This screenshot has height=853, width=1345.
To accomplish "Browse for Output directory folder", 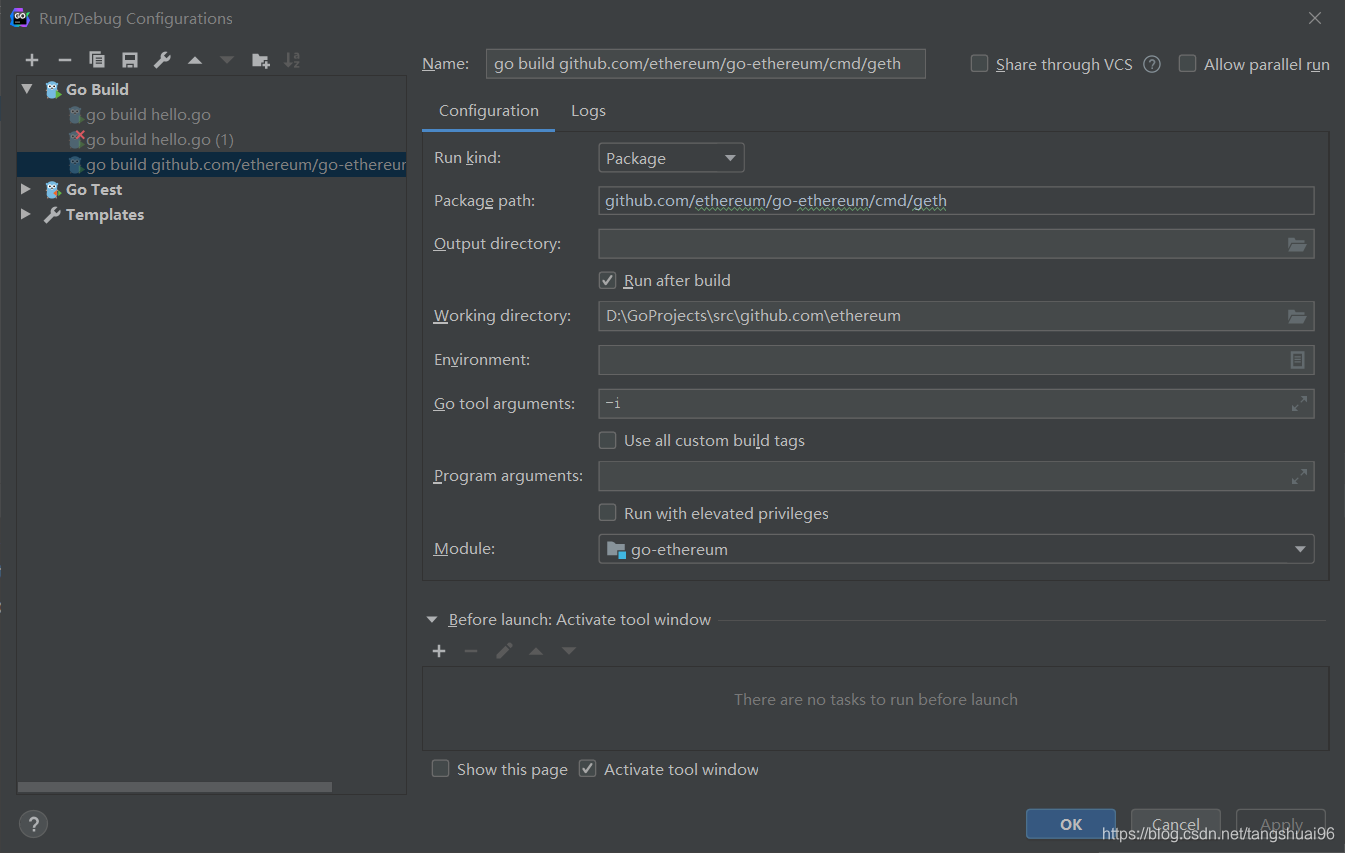I will point(1297,244).
